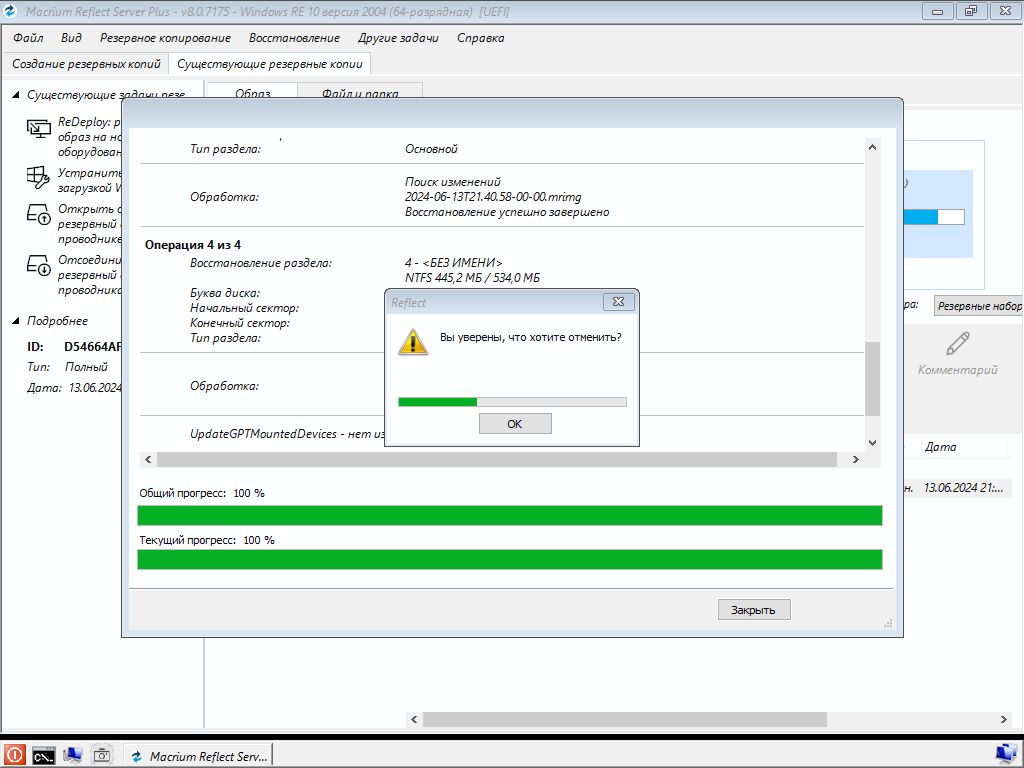Click the Закрыть button
The width and height of the screenshot is (1024, 768).
[754, 609]
